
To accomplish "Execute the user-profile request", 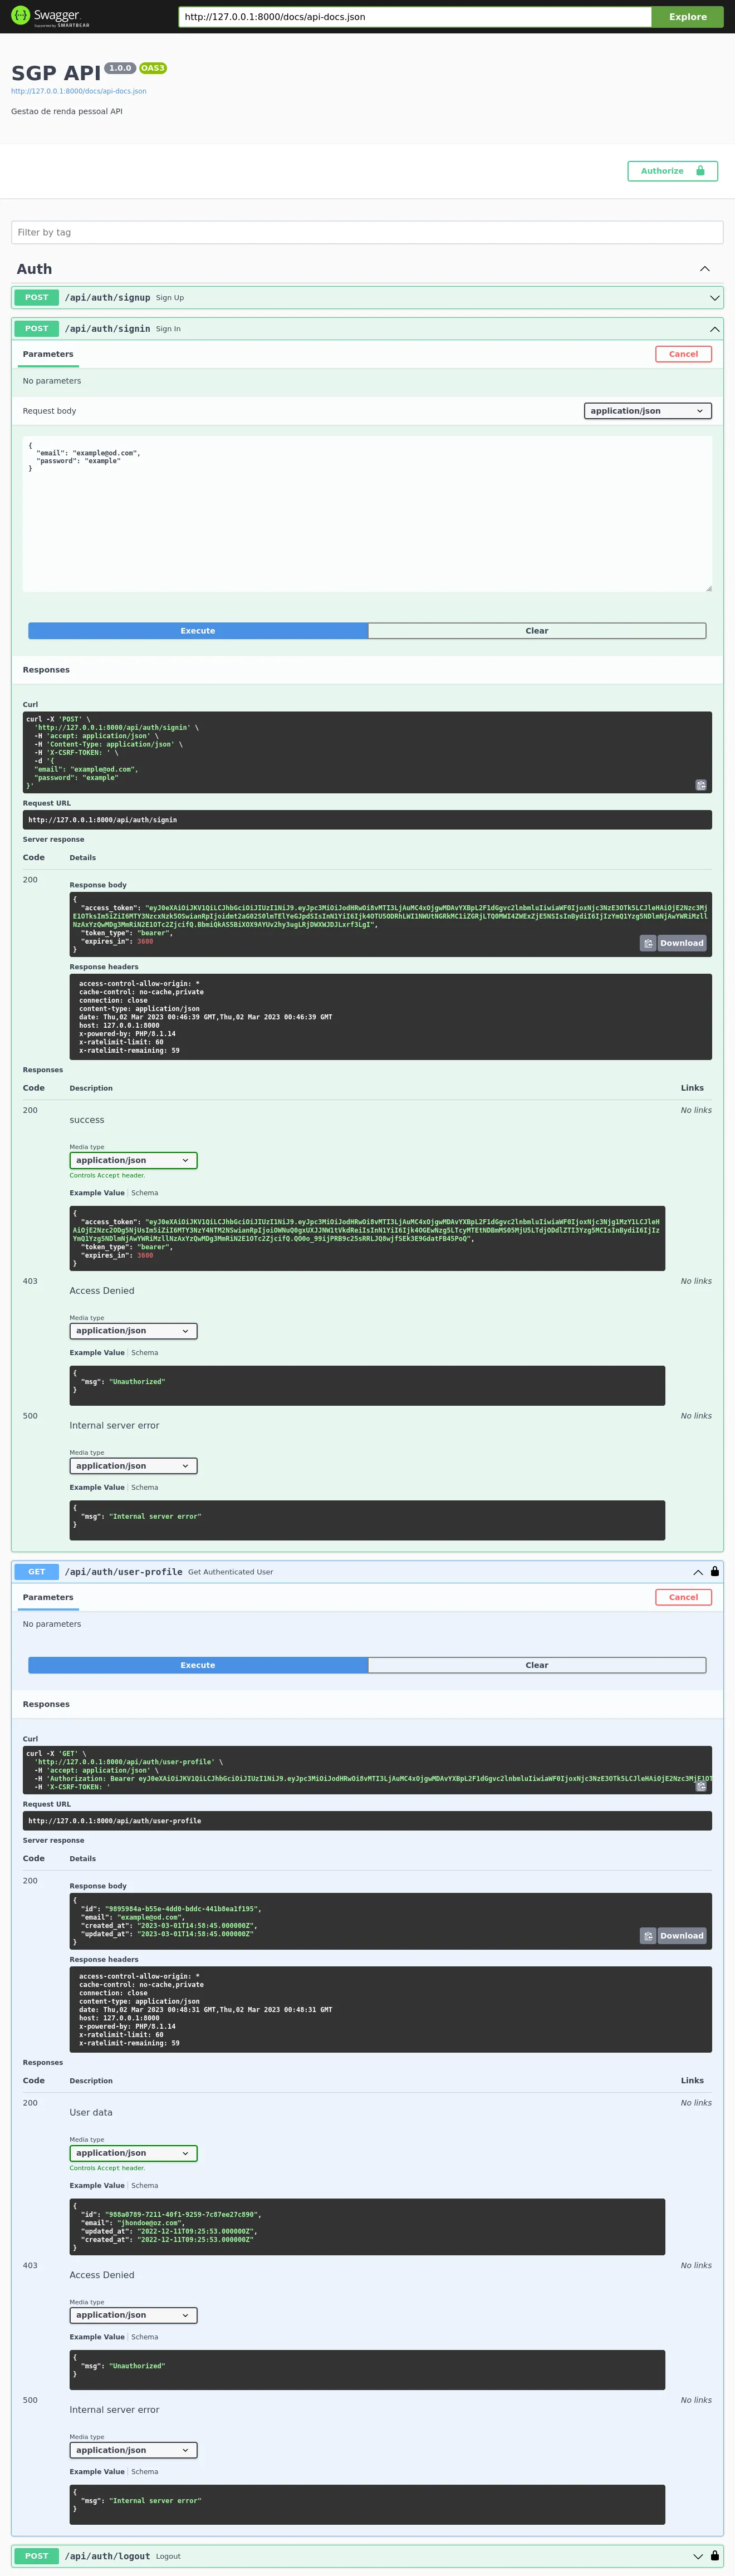I will click(198, 1665).
